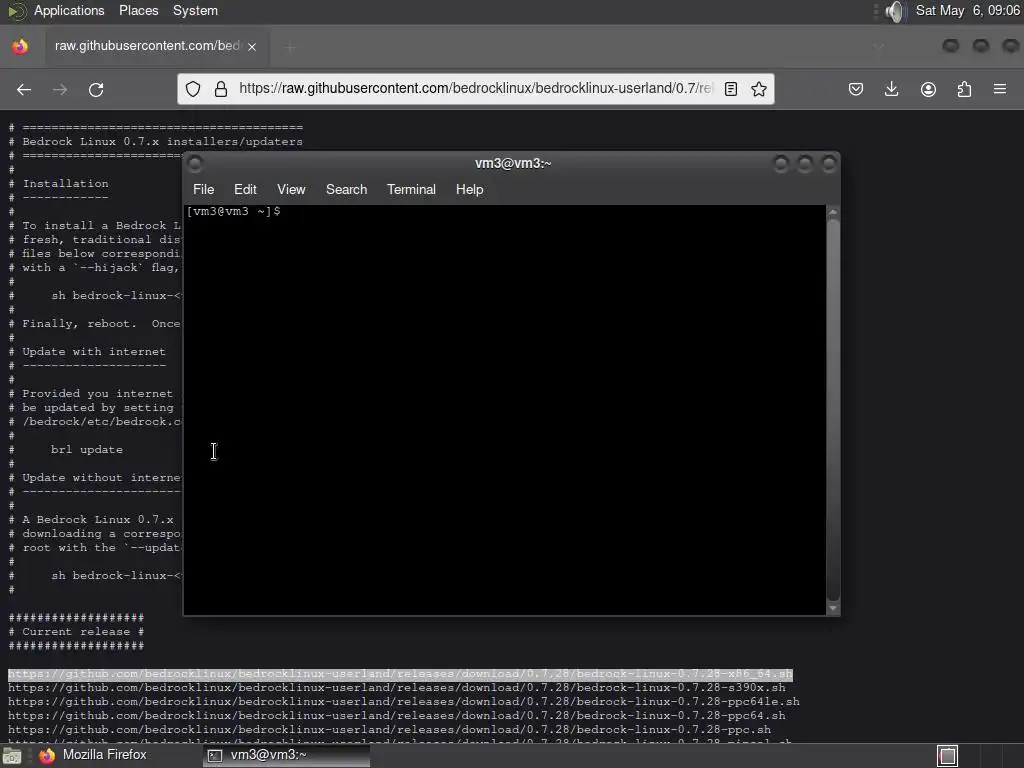Click 'Bedrock Linux 0.7.x installers/updaters' heading

(162, 141)
